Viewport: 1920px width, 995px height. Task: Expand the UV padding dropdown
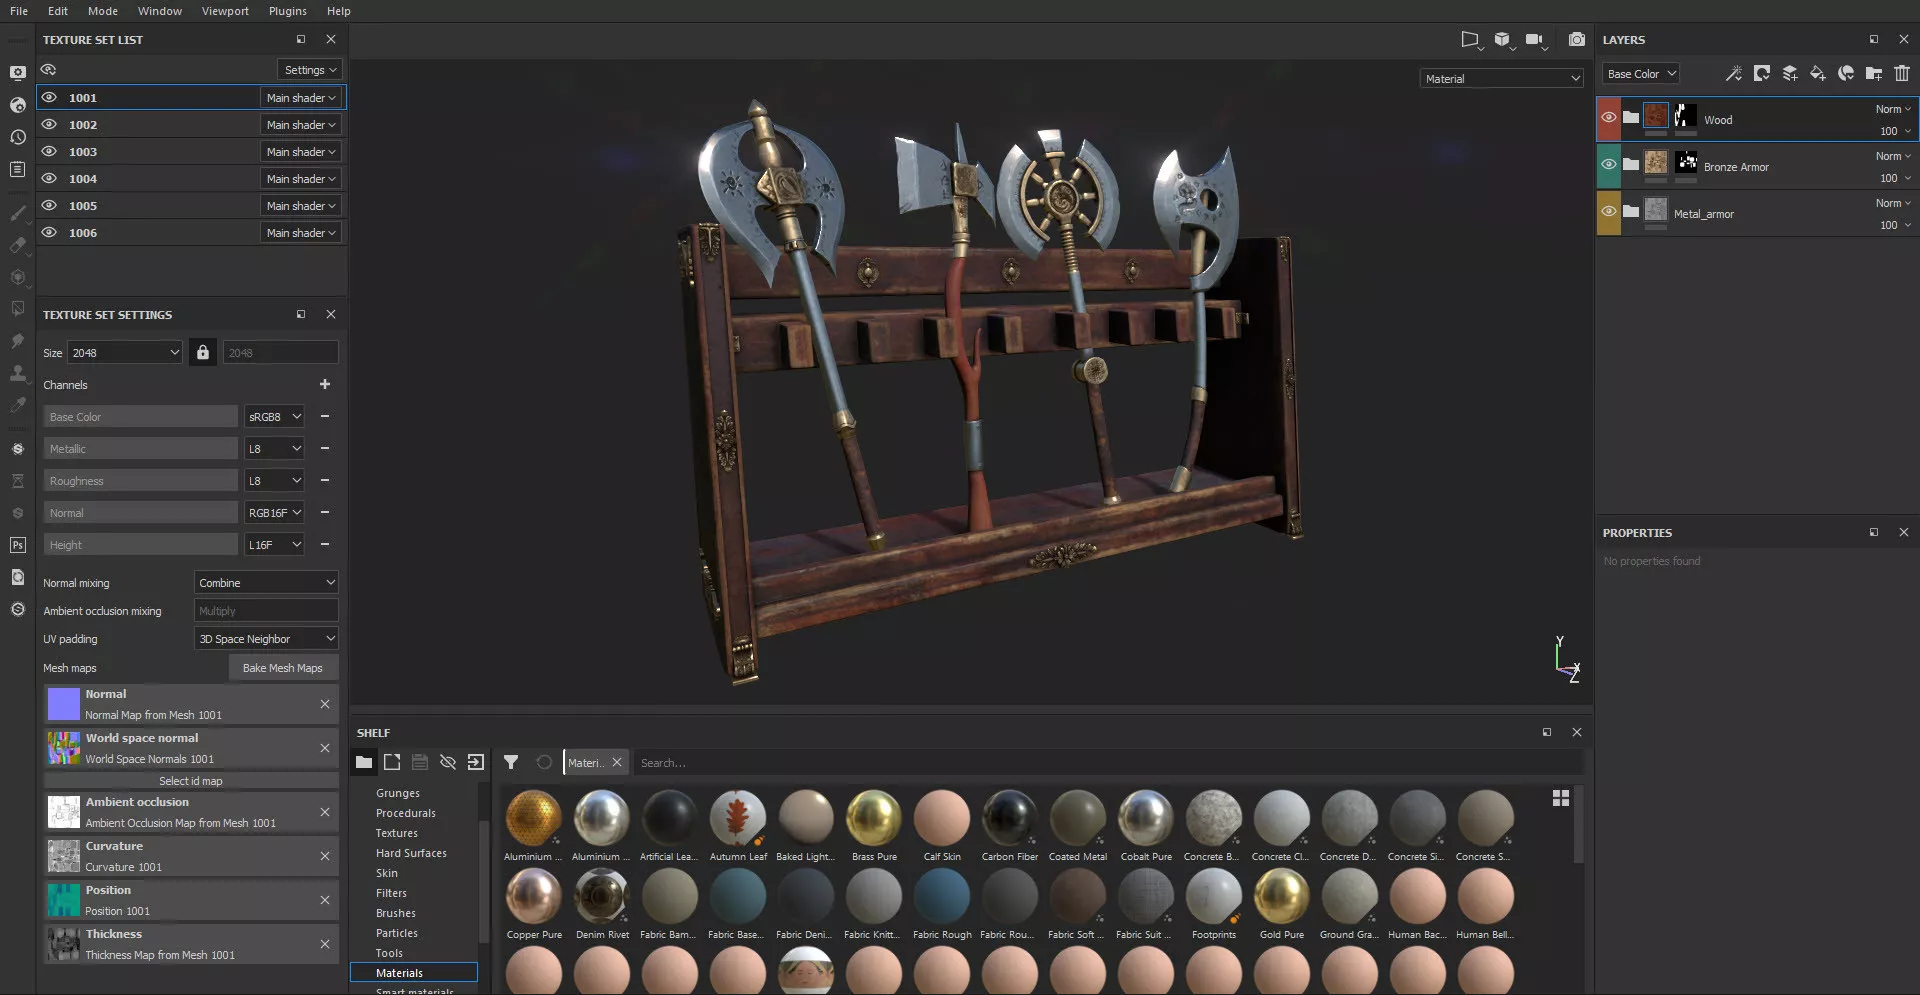point(266,639)
